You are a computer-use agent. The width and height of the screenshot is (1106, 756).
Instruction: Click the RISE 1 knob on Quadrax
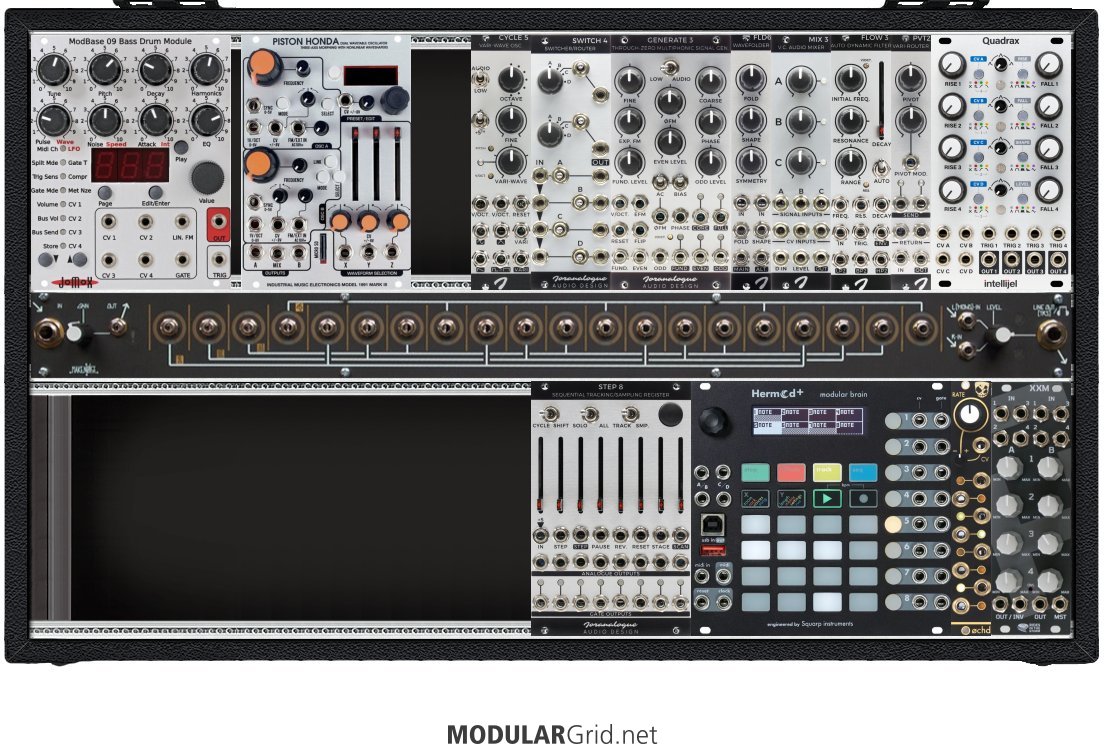[952, 65]
